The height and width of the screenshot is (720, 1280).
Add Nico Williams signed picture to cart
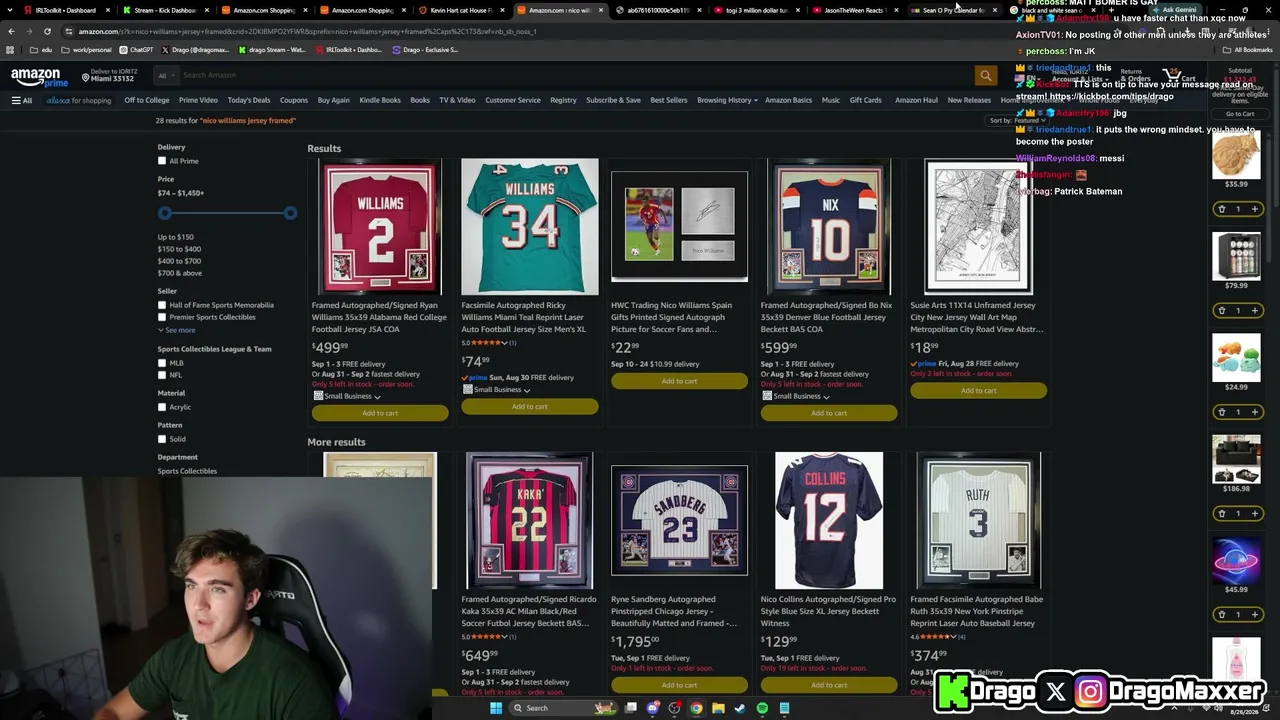click(x=679, y=381)
